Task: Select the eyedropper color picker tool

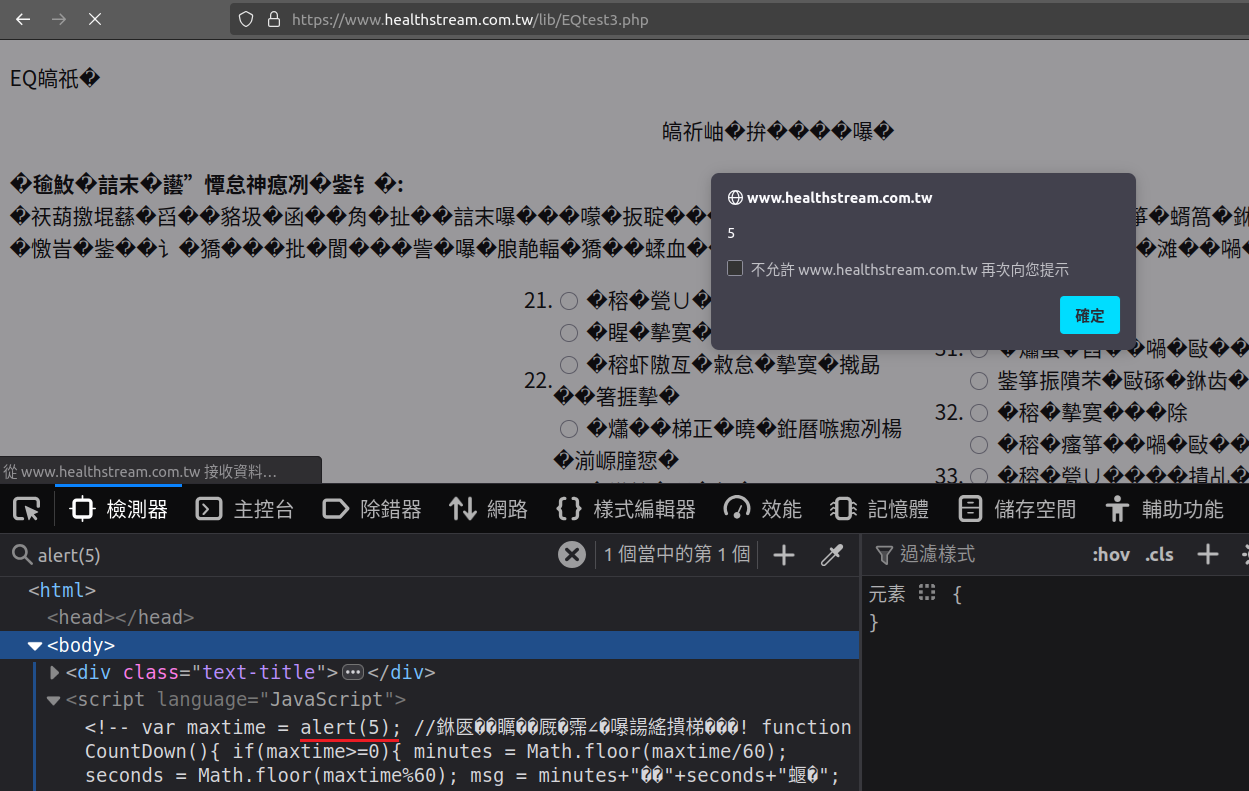Action: point(832,555)
